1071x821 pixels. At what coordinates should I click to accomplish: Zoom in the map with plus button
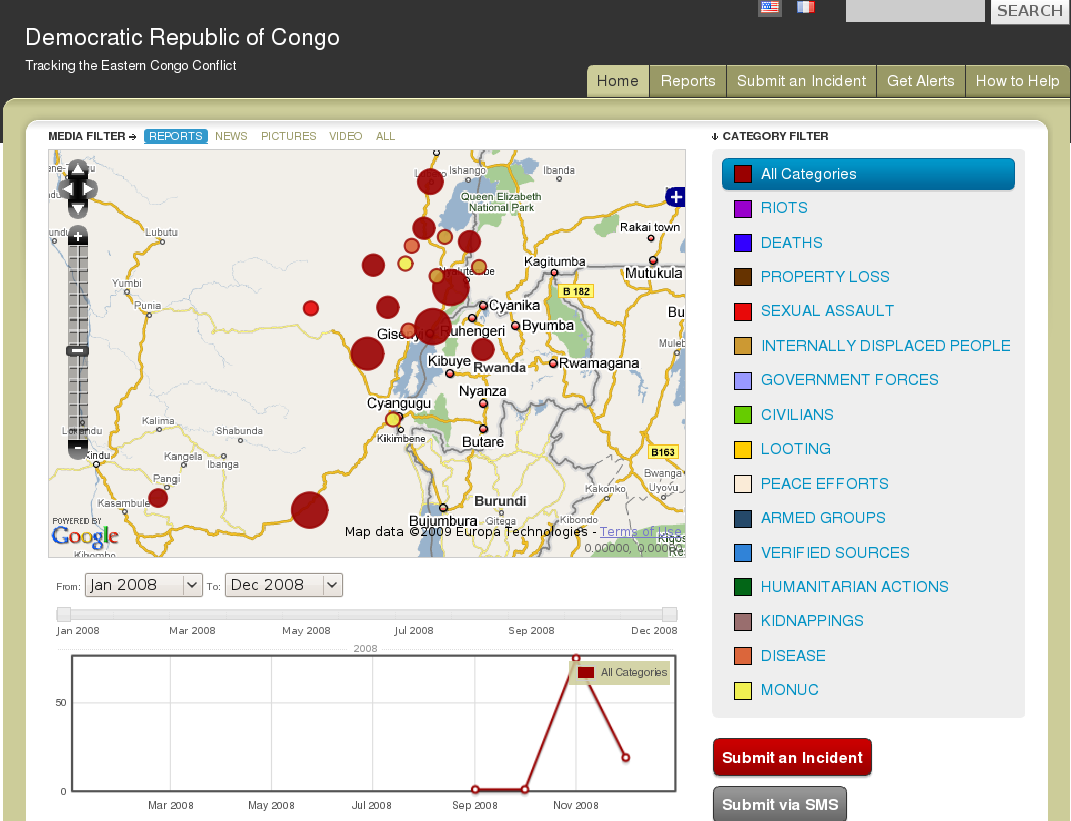click(78, 236)
